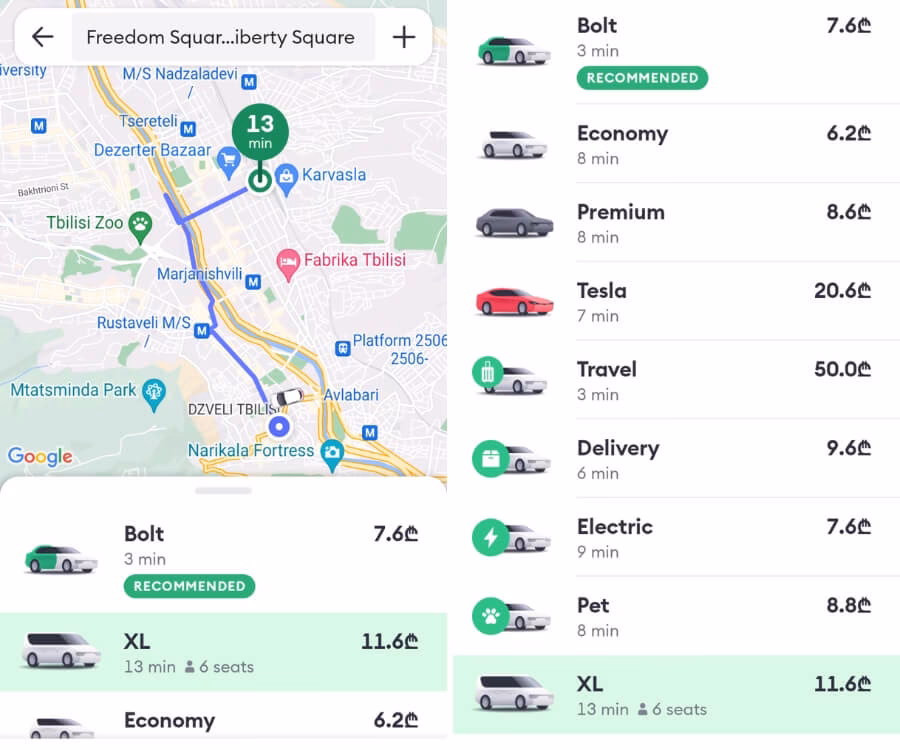This screenshot has height=750, width=900.
Task: Tap the Narikala Fortress camera marker
Action: tap(331, 452)
